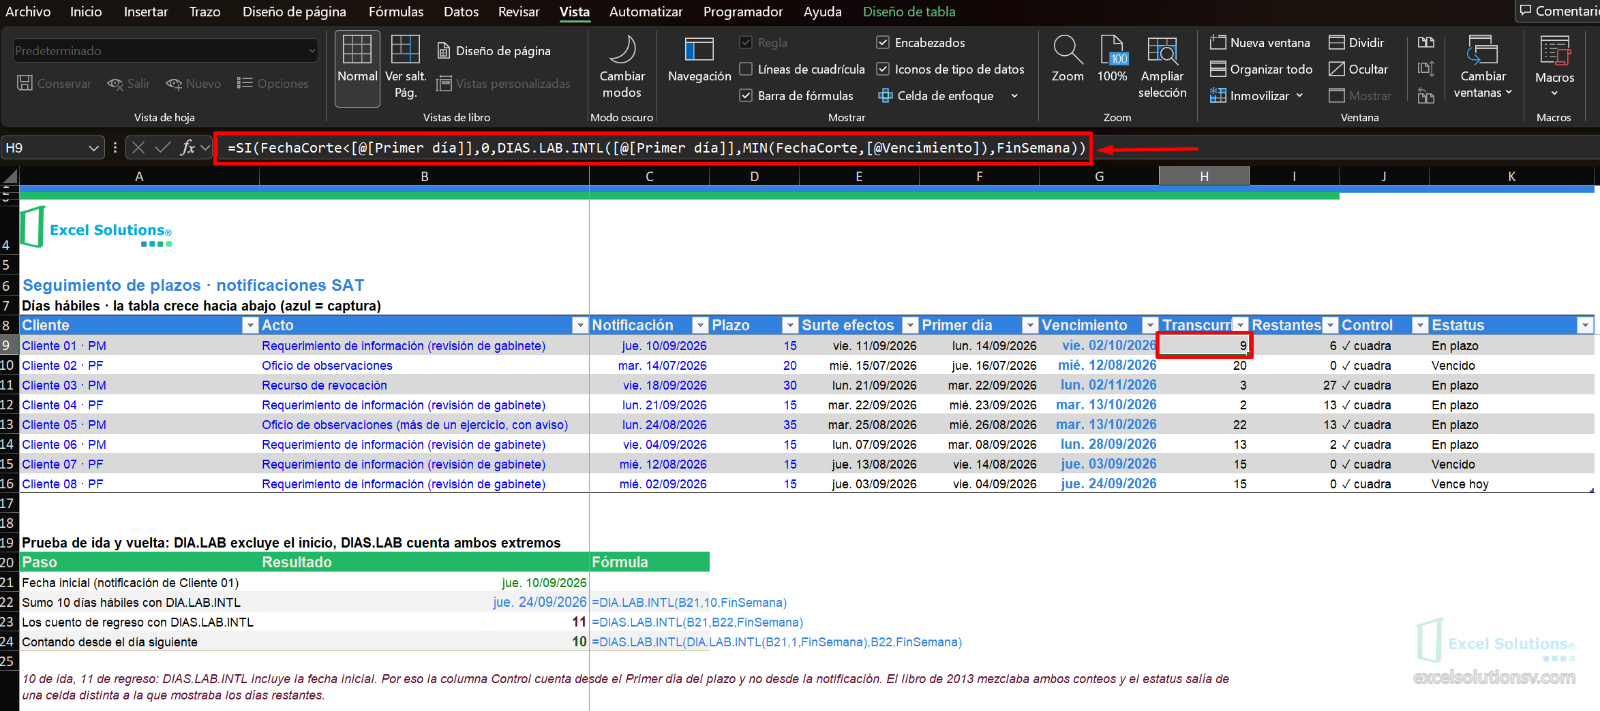
Task: Select the Transcurridos value 22 cell
Action: 1204,425
